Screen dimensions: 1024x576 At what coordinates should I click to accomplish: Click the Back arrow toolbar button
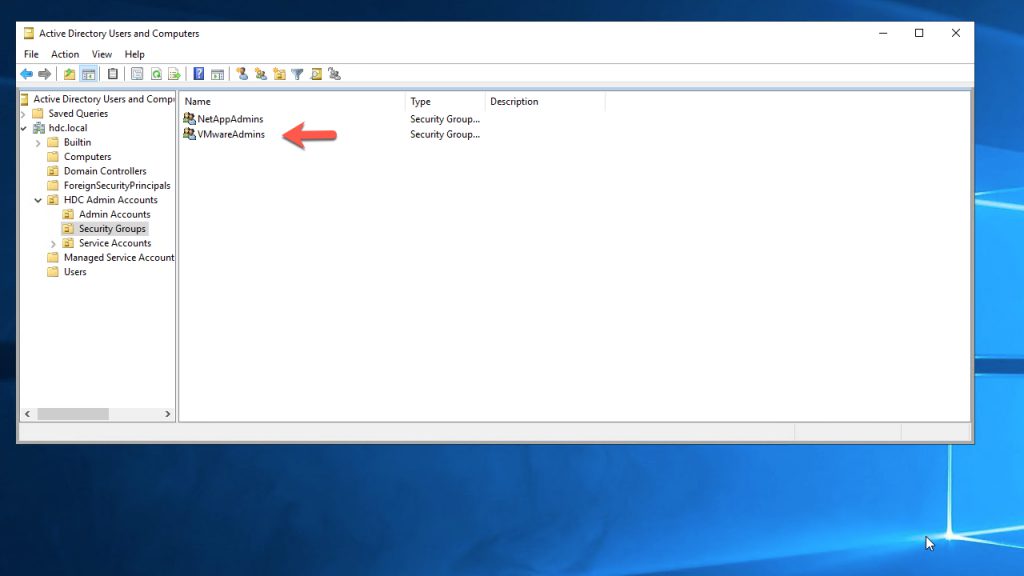[26, 74]
